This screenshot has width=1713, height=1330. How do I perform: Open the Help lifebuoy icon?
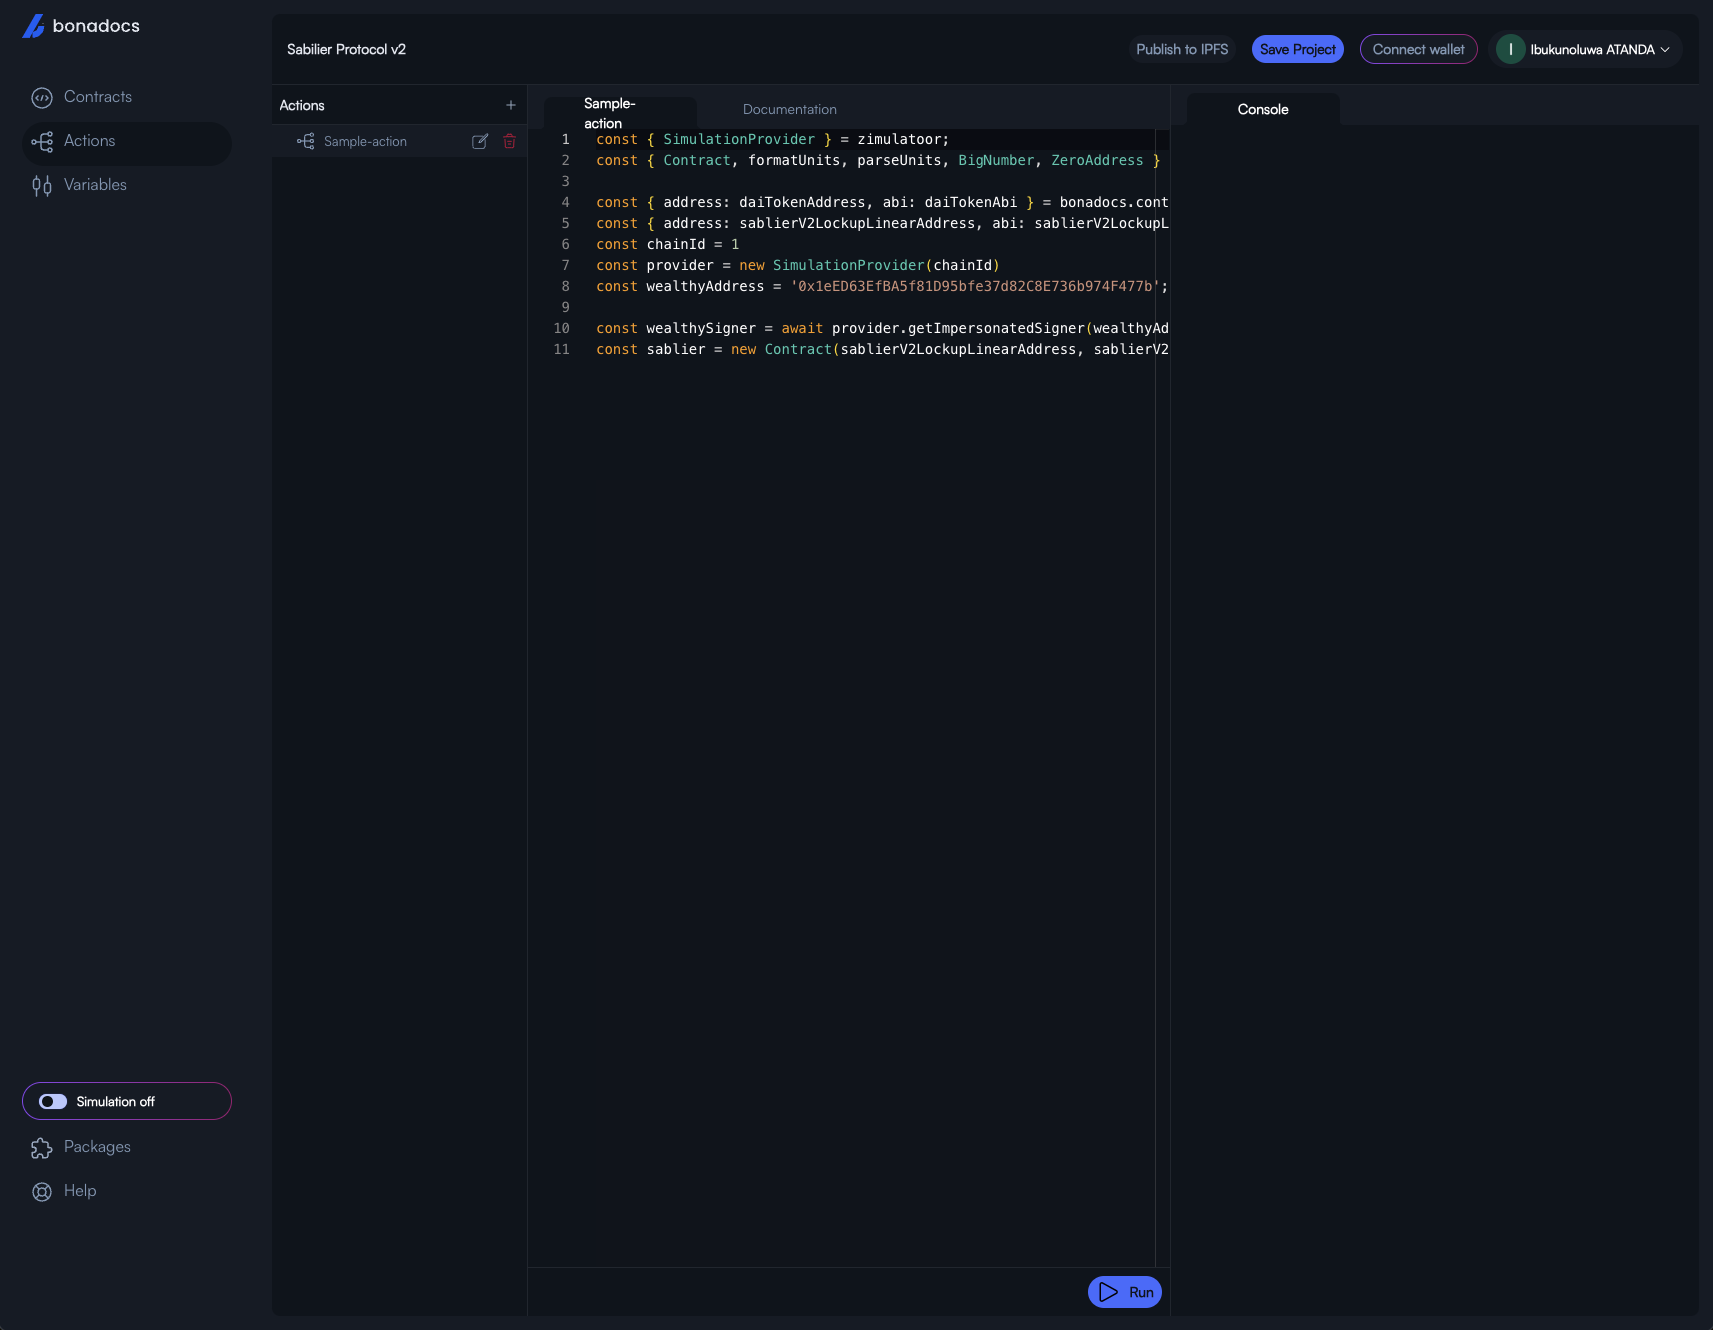coord(42,1192)
